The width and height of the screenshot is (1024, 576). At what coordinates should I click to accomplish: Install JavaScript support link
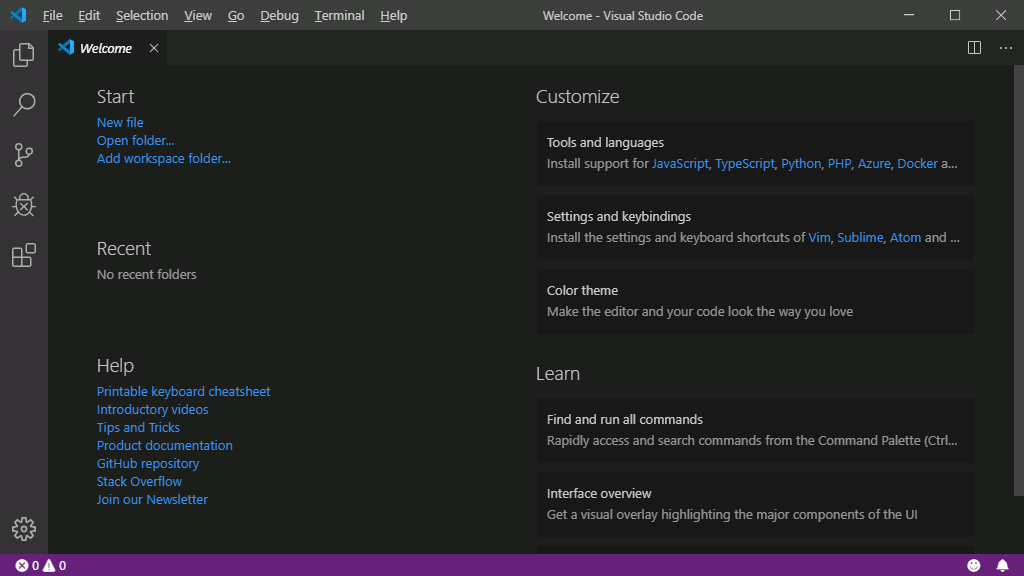point(680,164)
